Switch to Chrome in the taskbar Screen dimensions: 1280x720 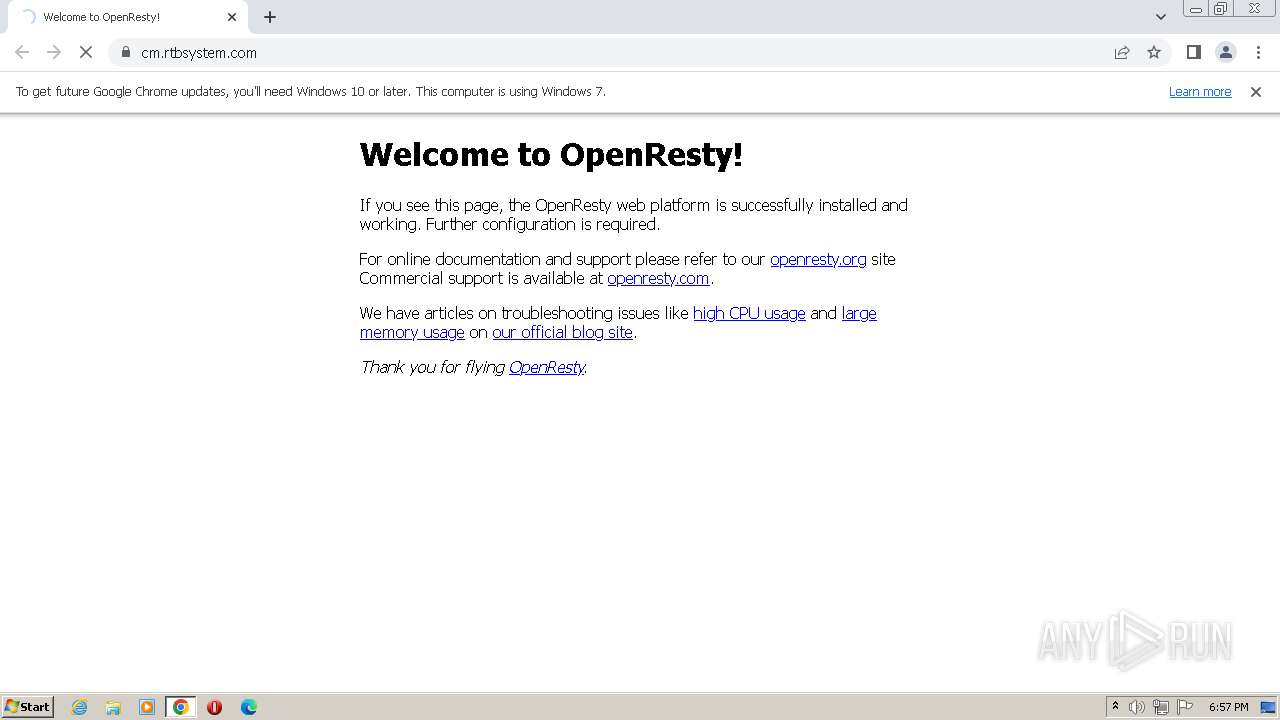point(181,707)
